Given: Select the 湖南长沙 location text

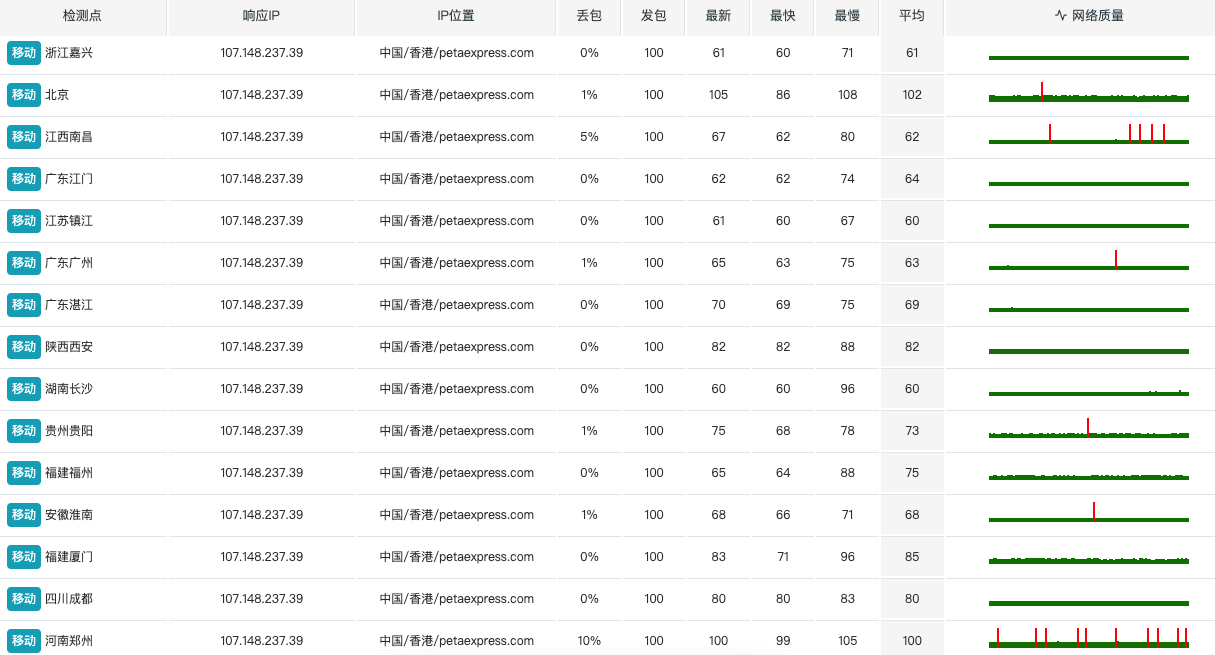Looking at the screenshot, I should point(69,389).
